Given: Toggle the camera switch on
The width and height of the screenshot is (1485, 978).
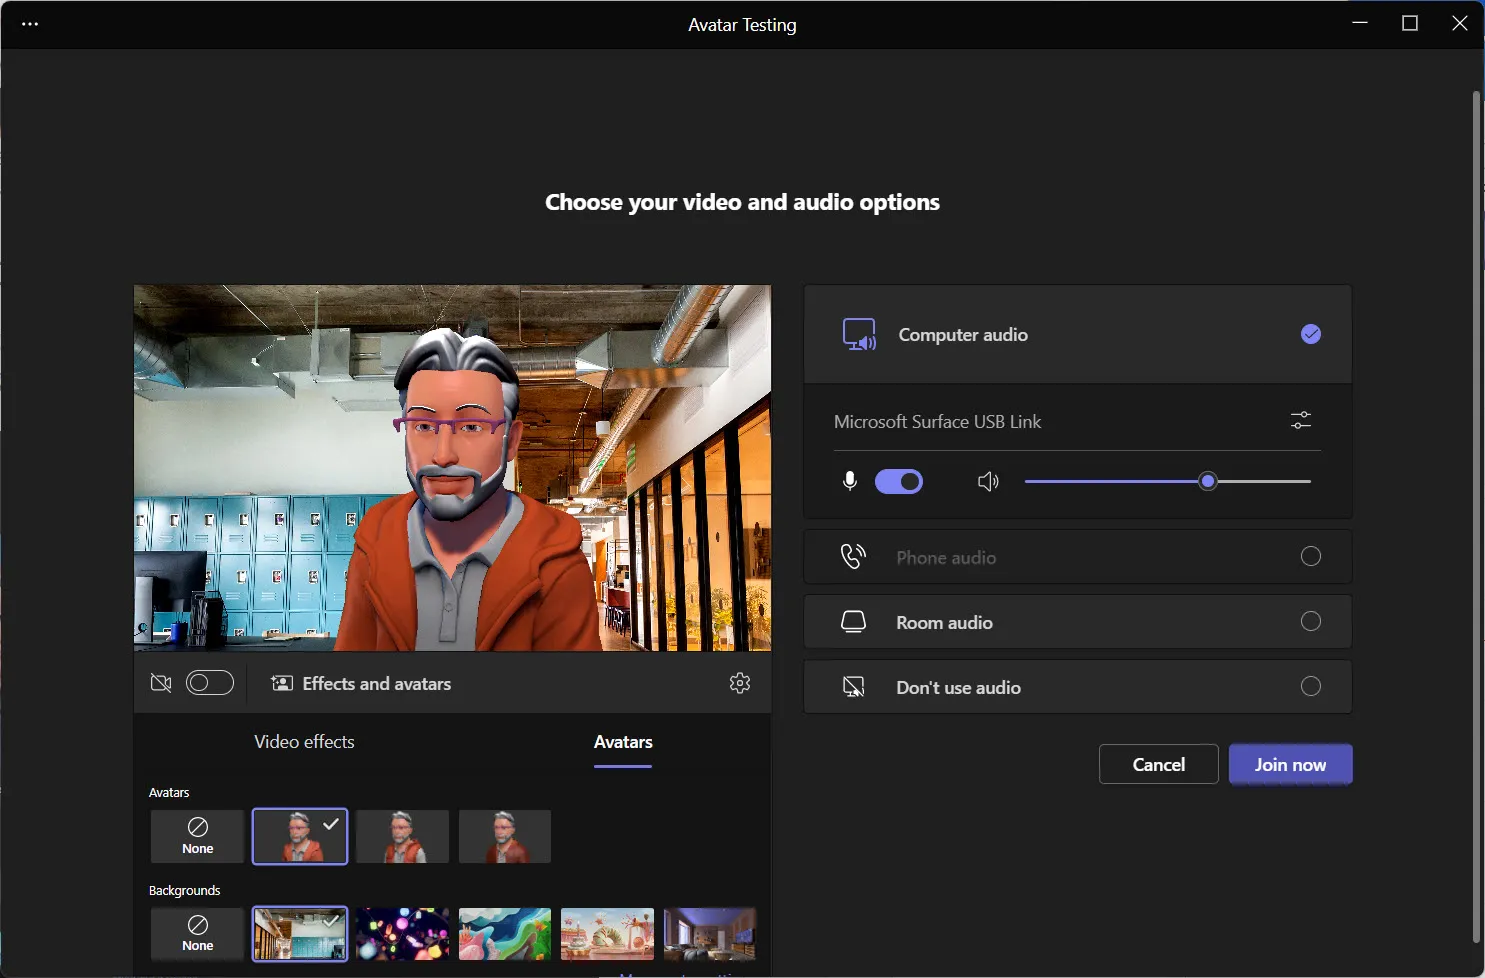Looking at the screenshot, I should coord(209,682).
